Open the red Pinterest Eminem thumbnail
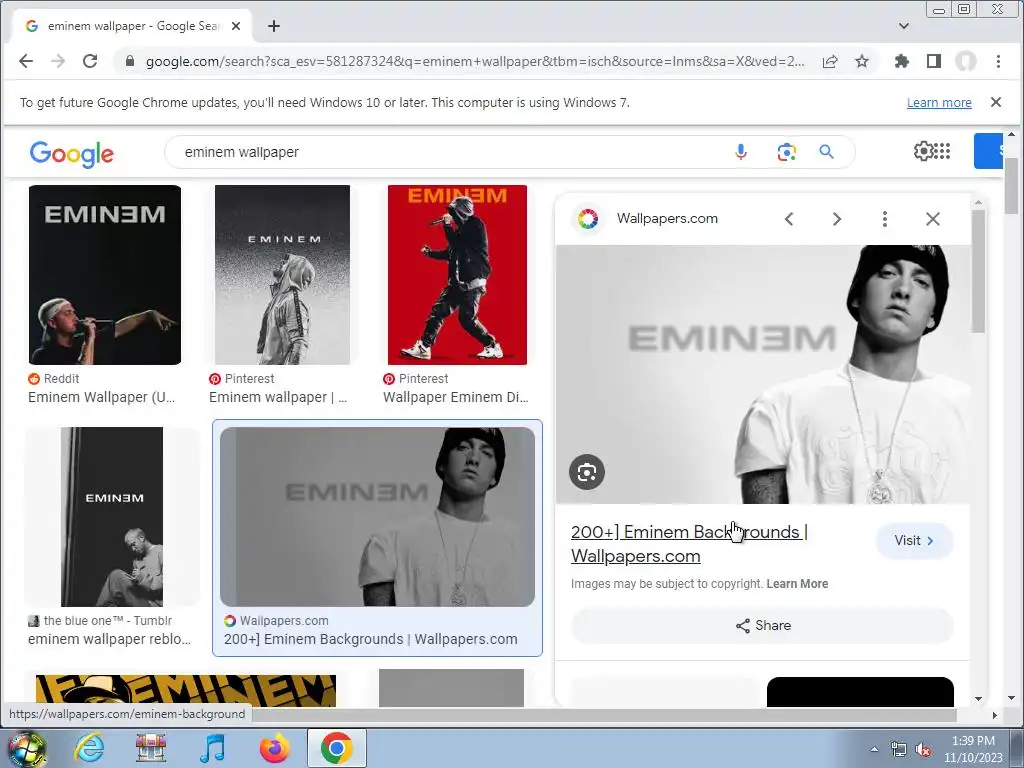The image size is (1024, 768). tap(457, 275)
